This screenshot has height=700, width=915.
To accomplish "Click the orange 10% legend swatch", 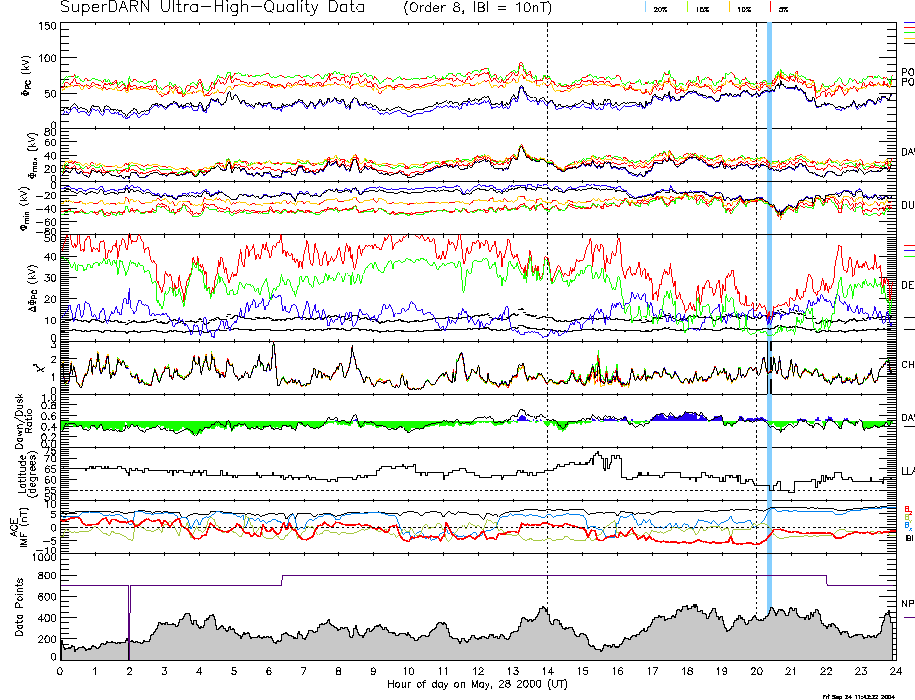I will coord(729,7).
